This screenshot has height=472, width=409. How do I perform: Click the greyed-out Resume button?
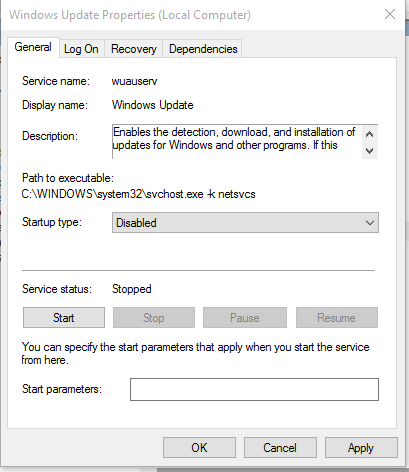click(337, 318)
